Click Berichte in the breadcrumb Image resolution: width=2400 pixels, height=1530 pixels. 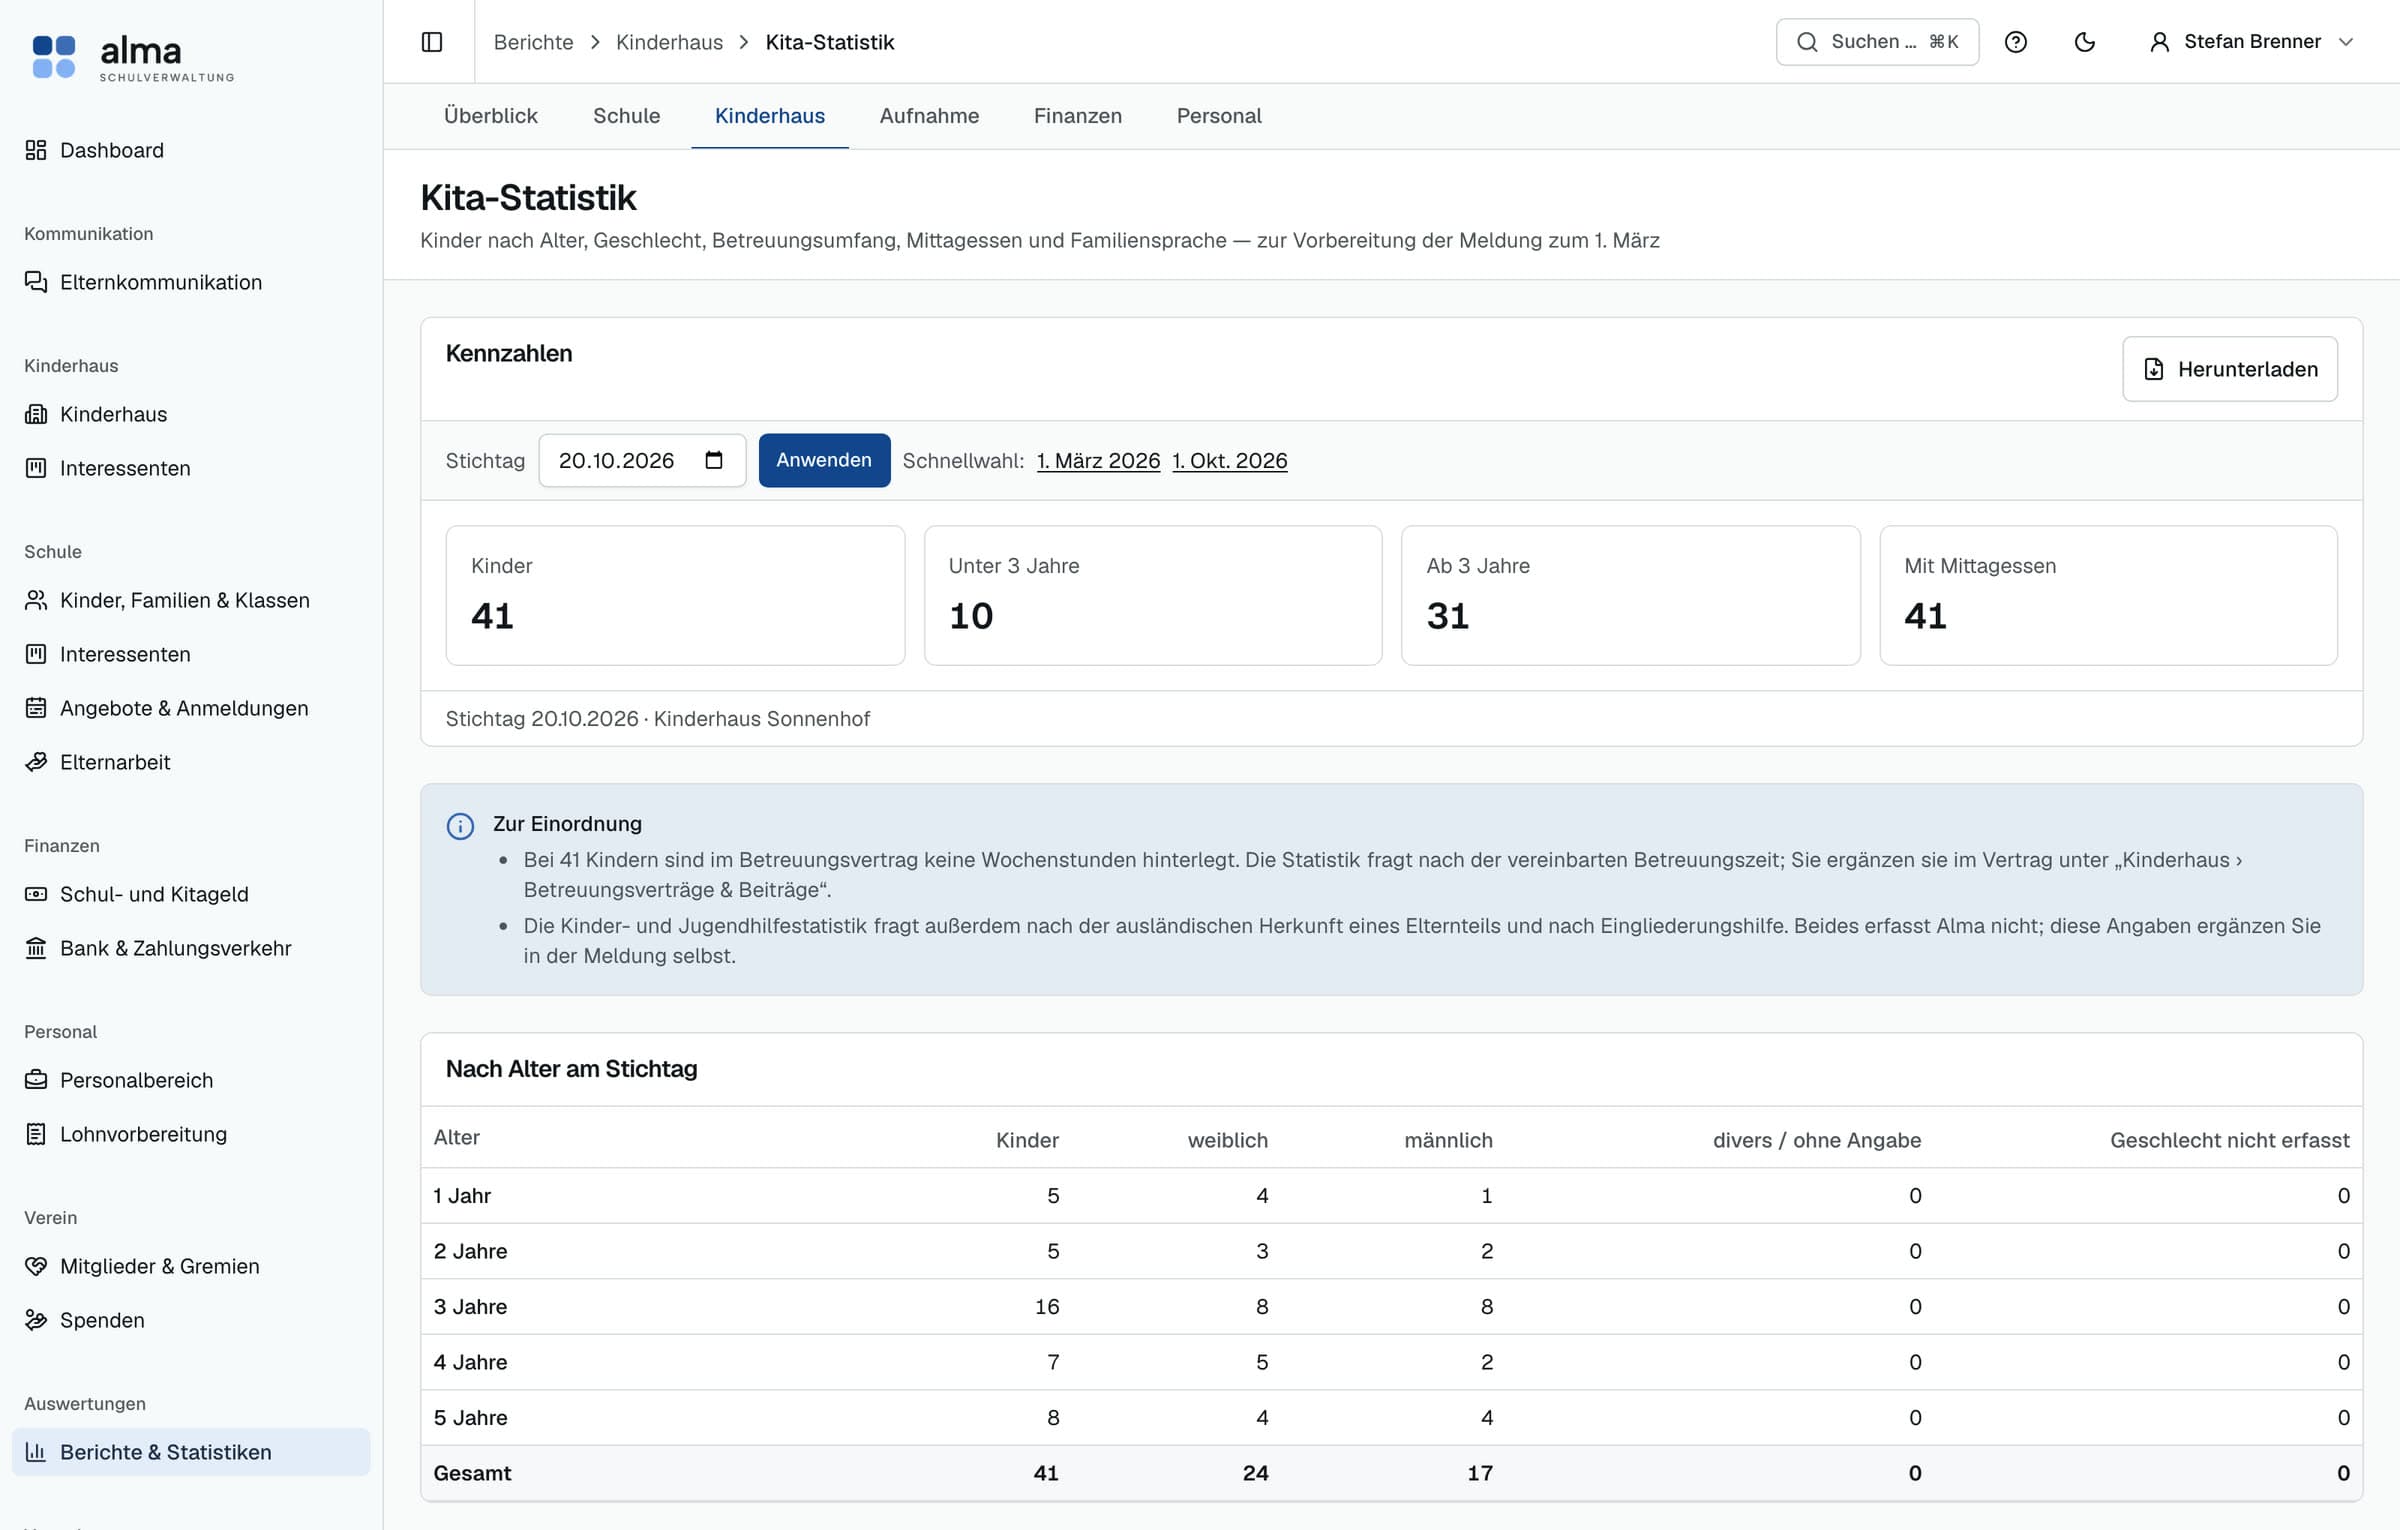(534, 42)
